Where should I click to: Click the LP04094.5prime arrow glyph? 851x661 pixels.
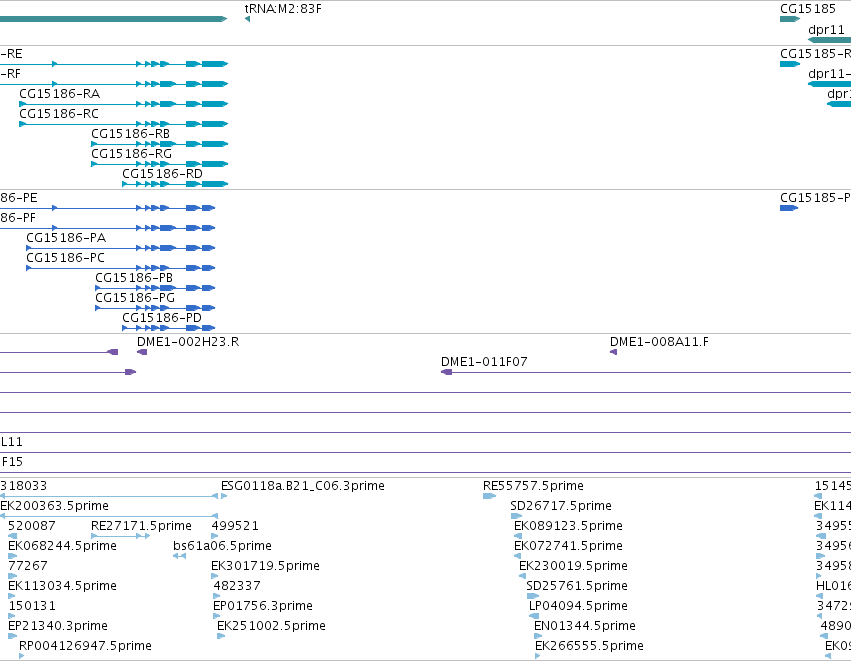pos(534,616)
